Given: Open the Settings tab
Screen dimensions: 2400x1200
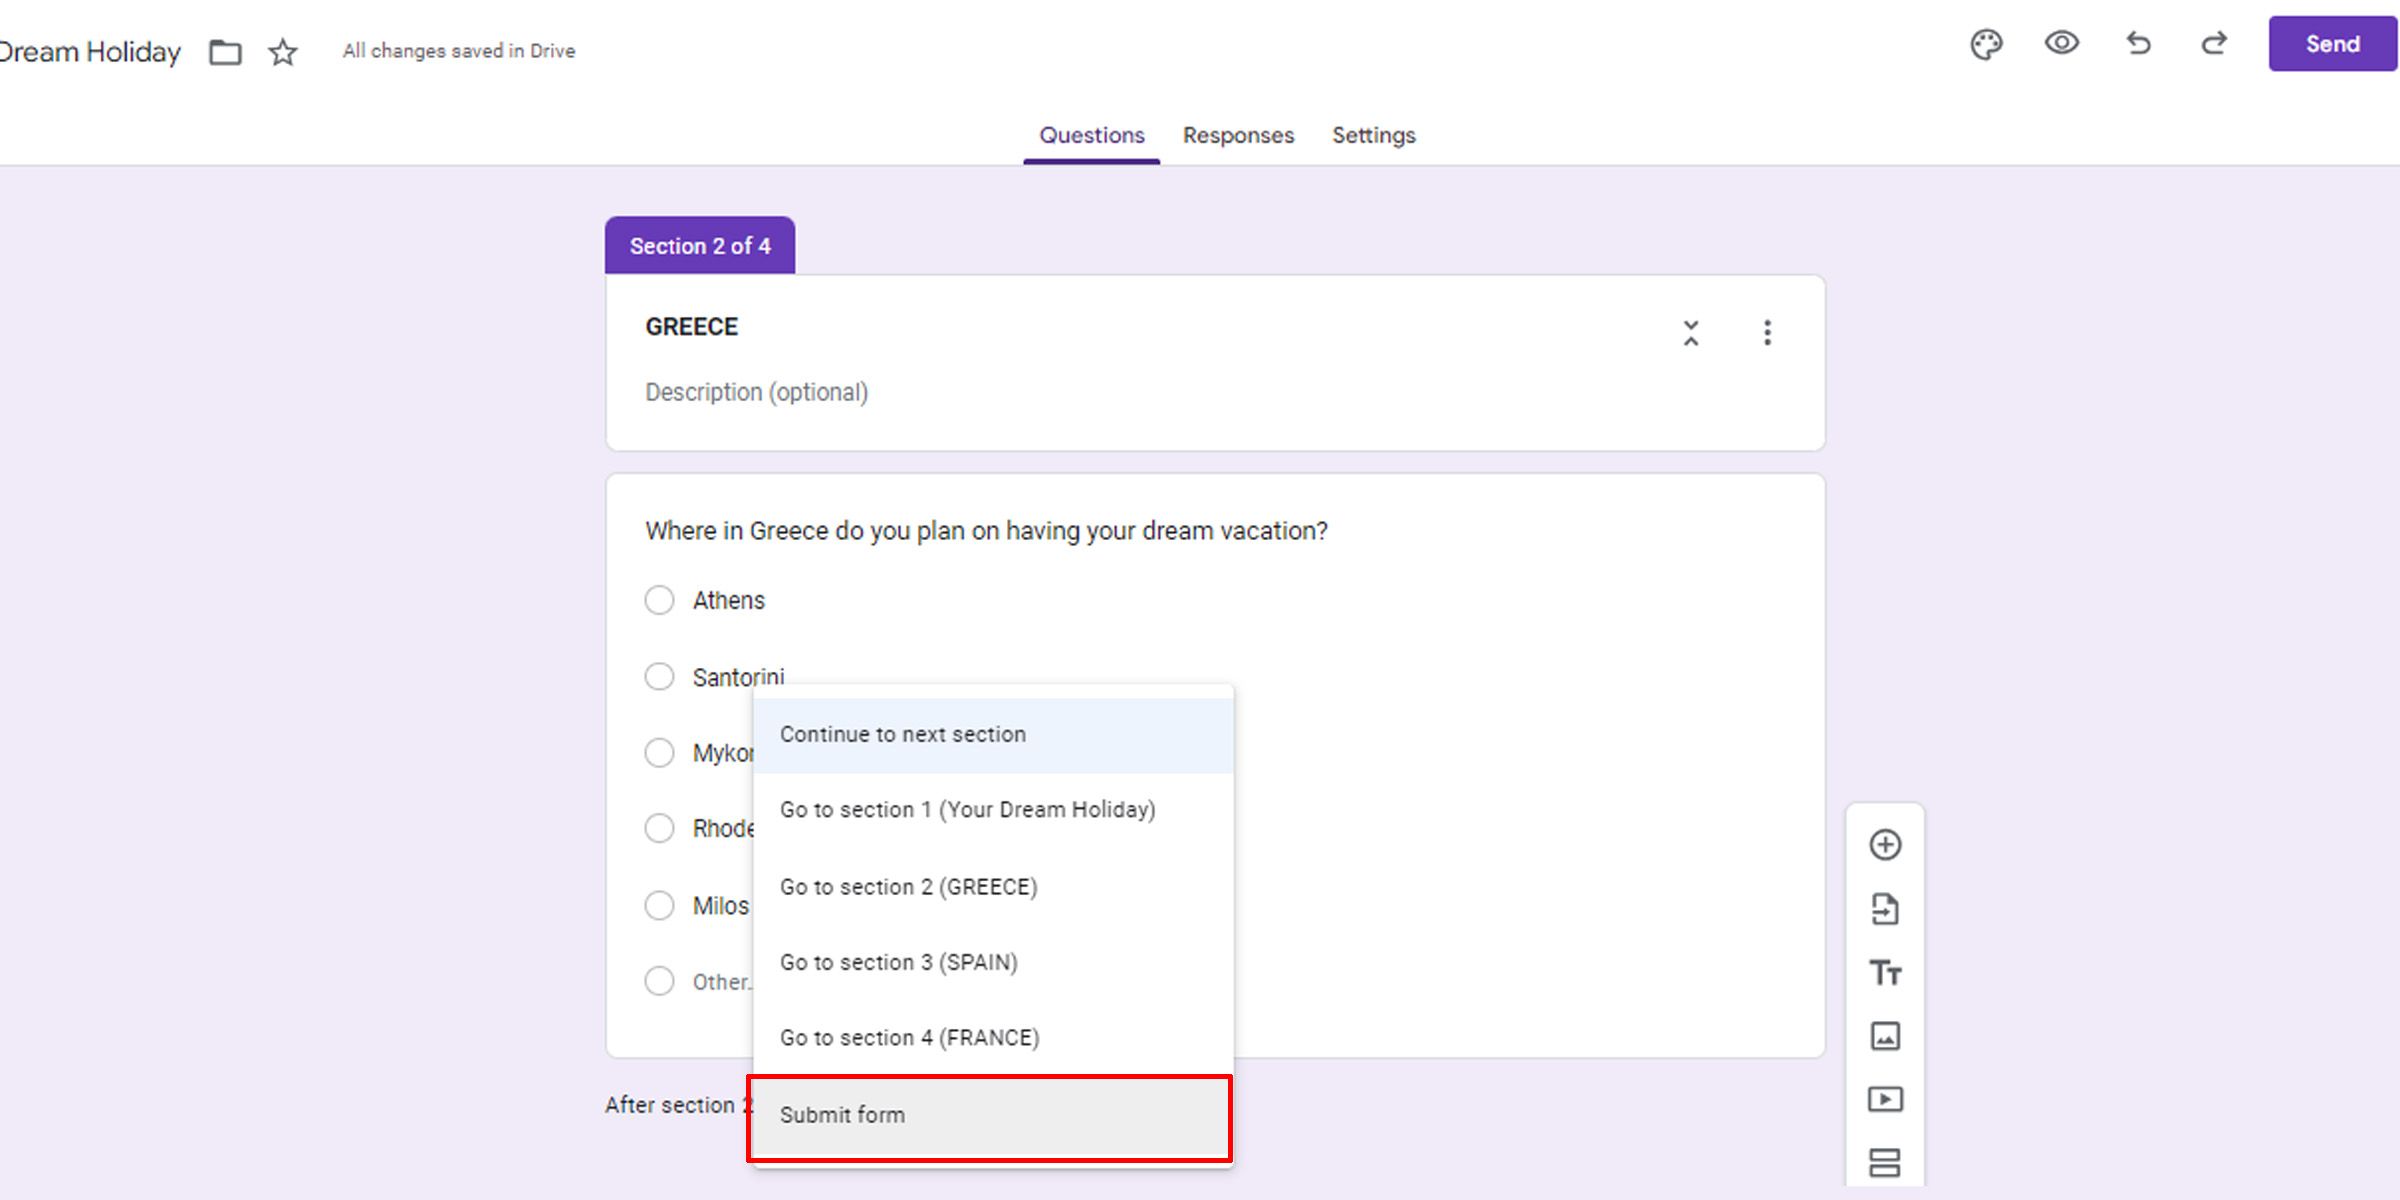Looking at the screenshot, I should click(1373, 135).
